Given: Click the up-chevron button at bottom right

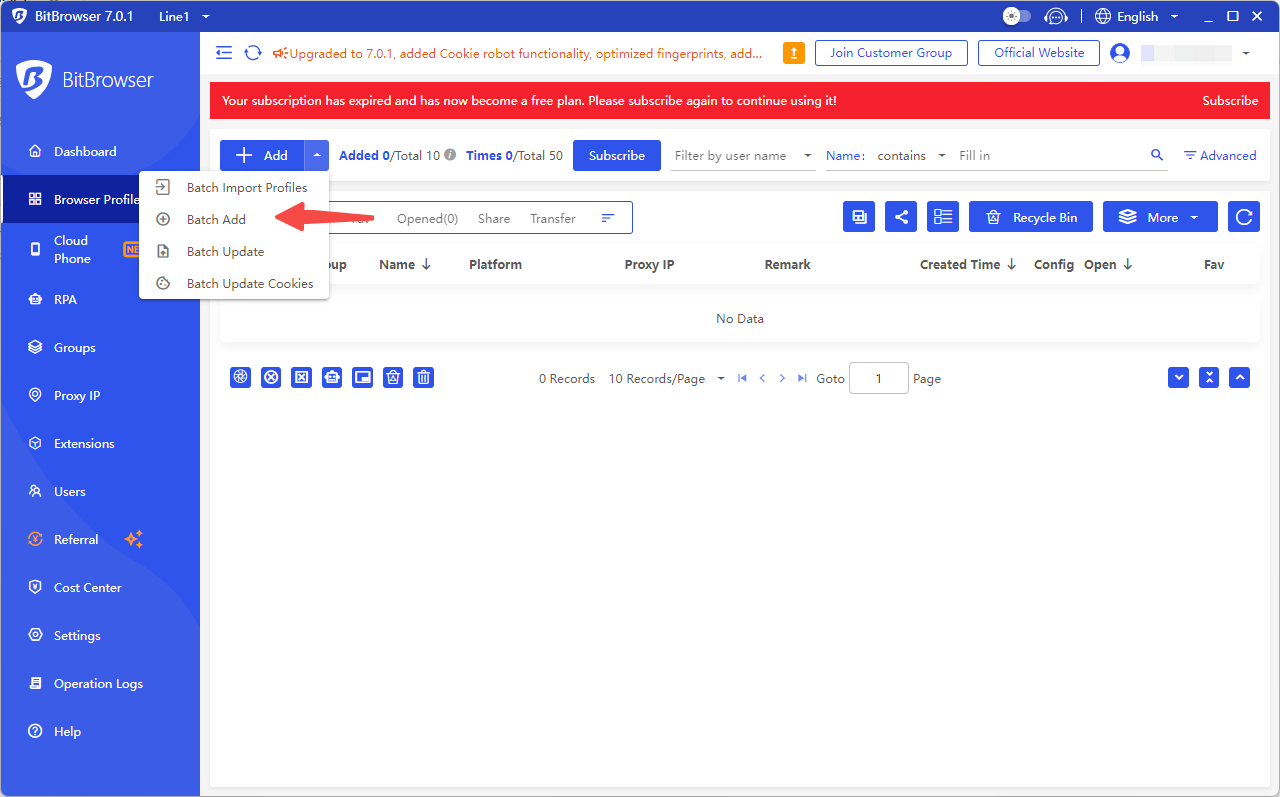Looking at the screenshot, I should [1240, 377].
